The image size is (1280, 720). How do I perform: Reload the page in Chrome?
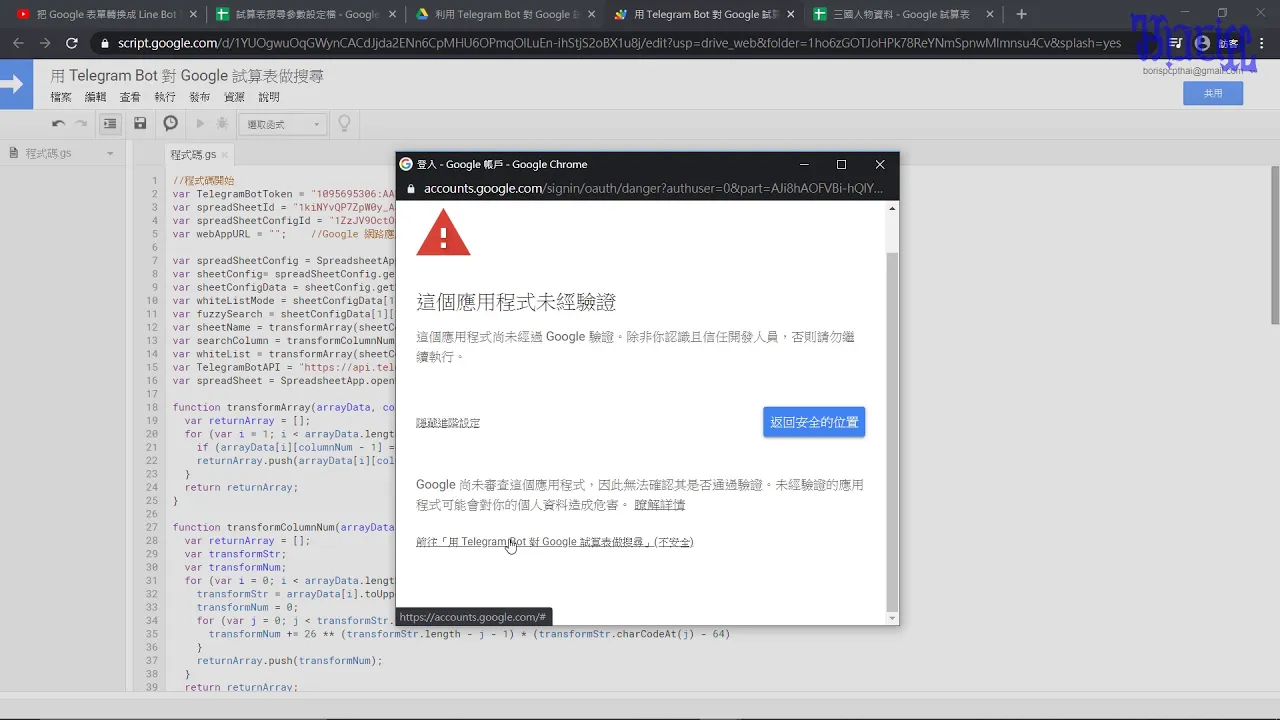[x=72, y=43]
